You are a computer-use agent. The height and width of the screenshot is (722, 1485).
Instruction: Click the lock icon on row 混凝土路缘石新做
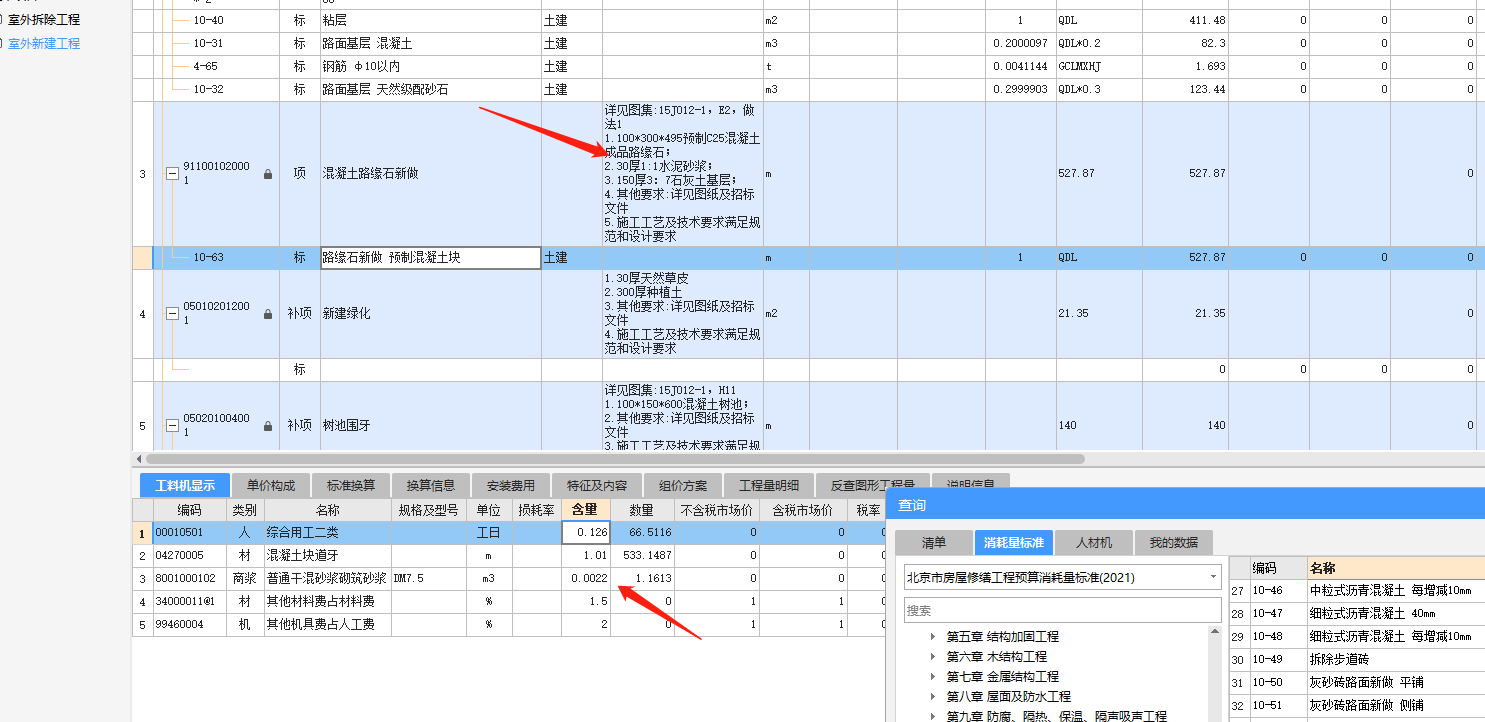267,174
